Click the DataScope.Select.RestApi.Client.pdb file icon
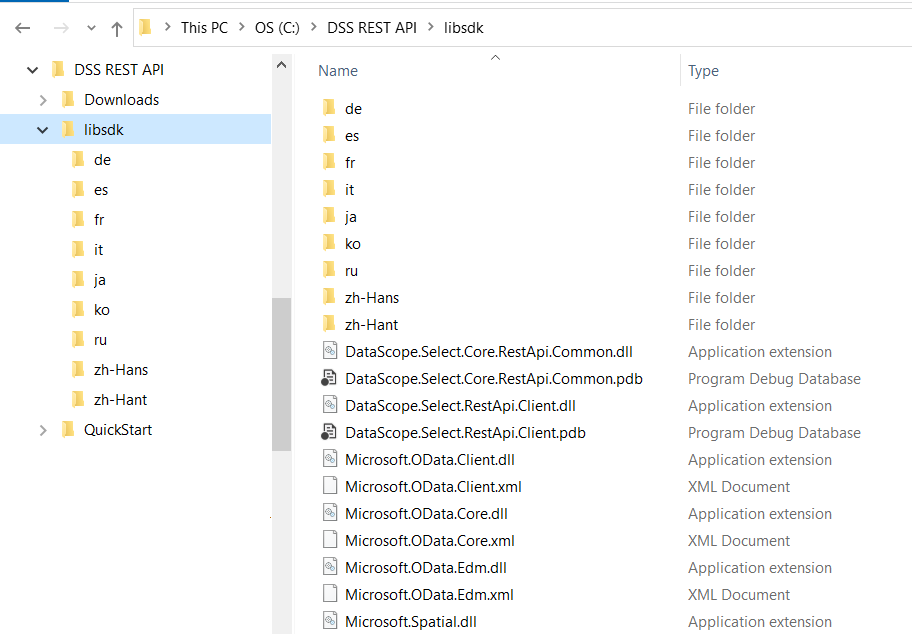The height and width of the screenshot is (634, 912). 329,432
